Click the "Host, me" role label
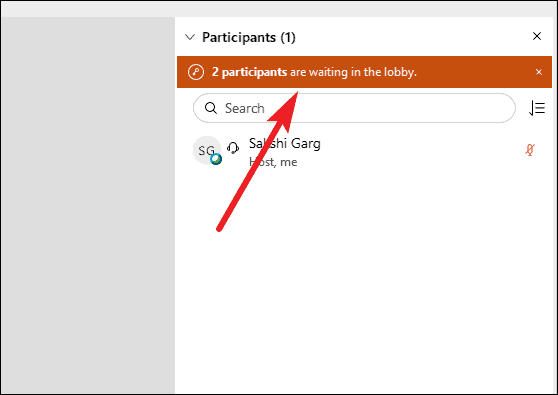Screen dimensions: 558x395 pyautogui.click(x=273, y=162)
